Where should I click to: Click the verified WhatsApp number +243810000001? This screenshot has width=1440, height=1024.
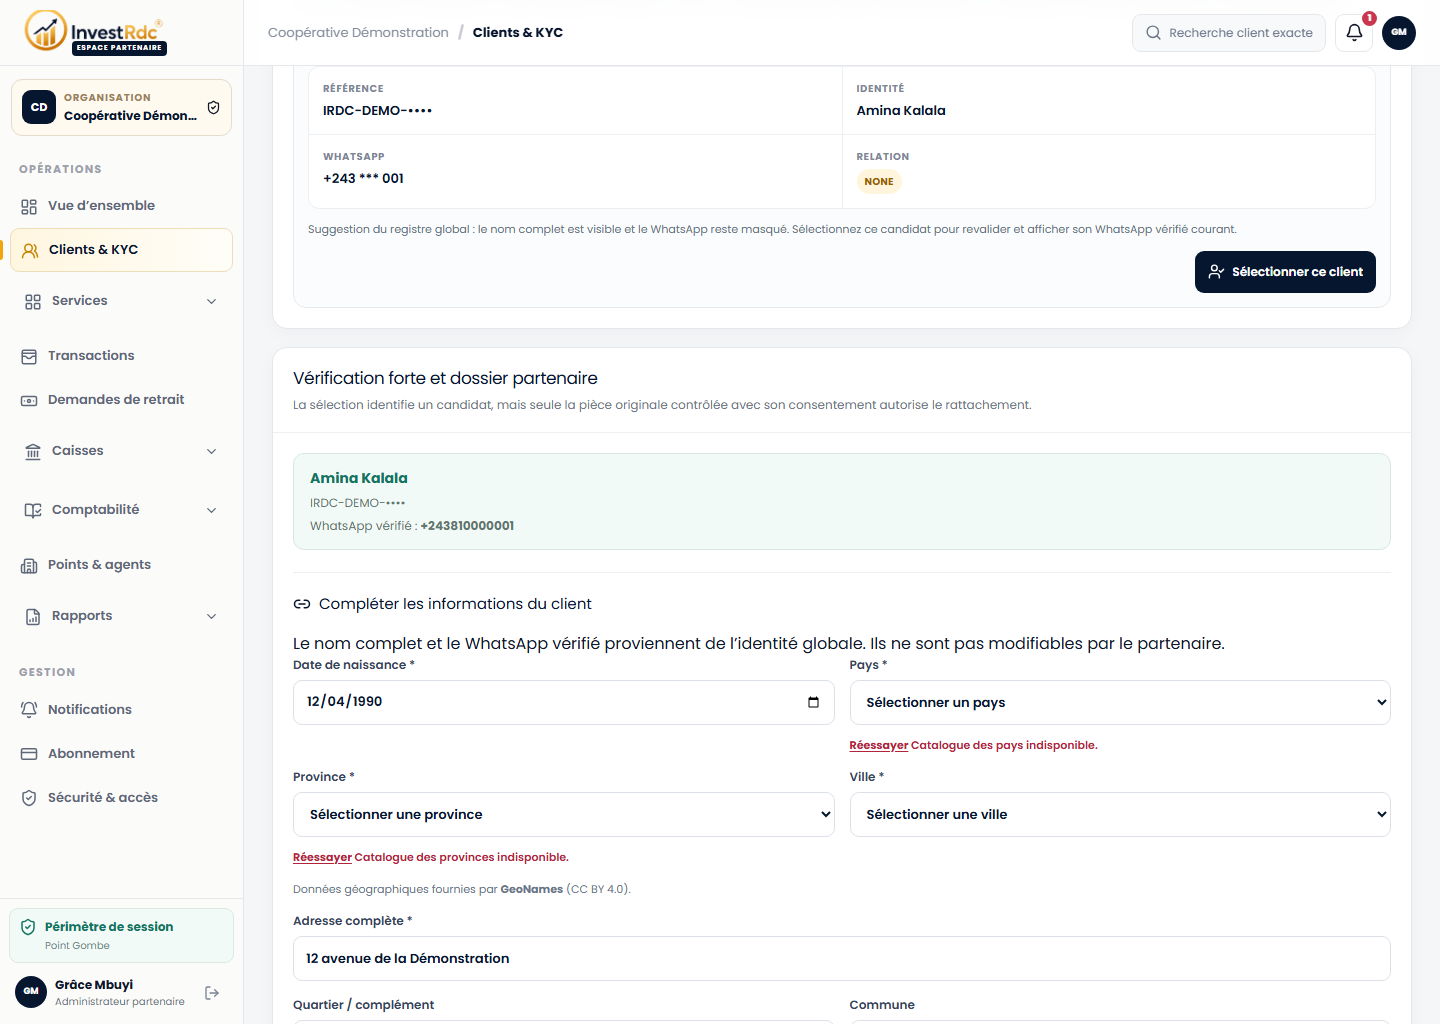(467, 526)
